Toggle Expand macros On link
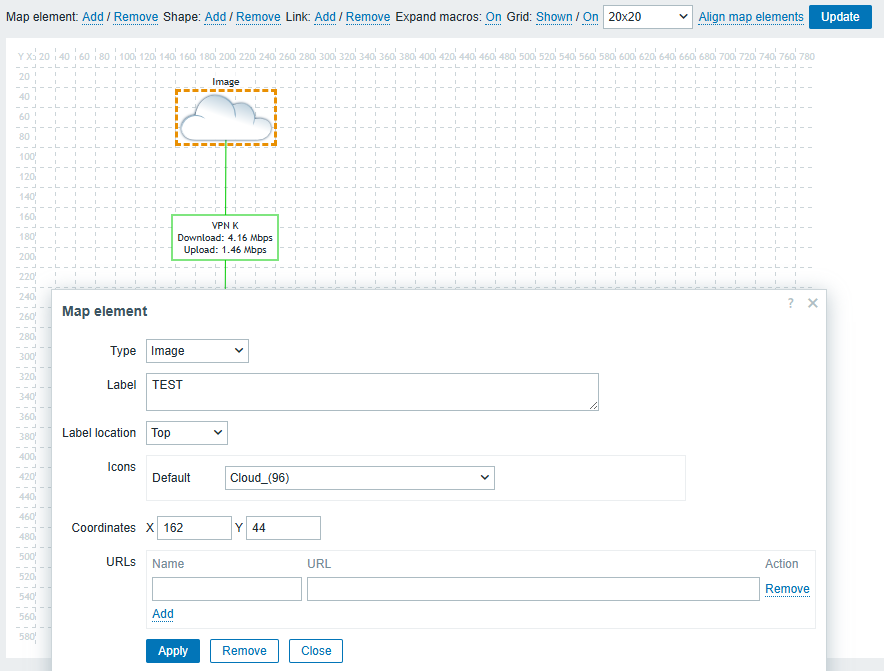Viewport: 884px width, 671px height. 493,17
